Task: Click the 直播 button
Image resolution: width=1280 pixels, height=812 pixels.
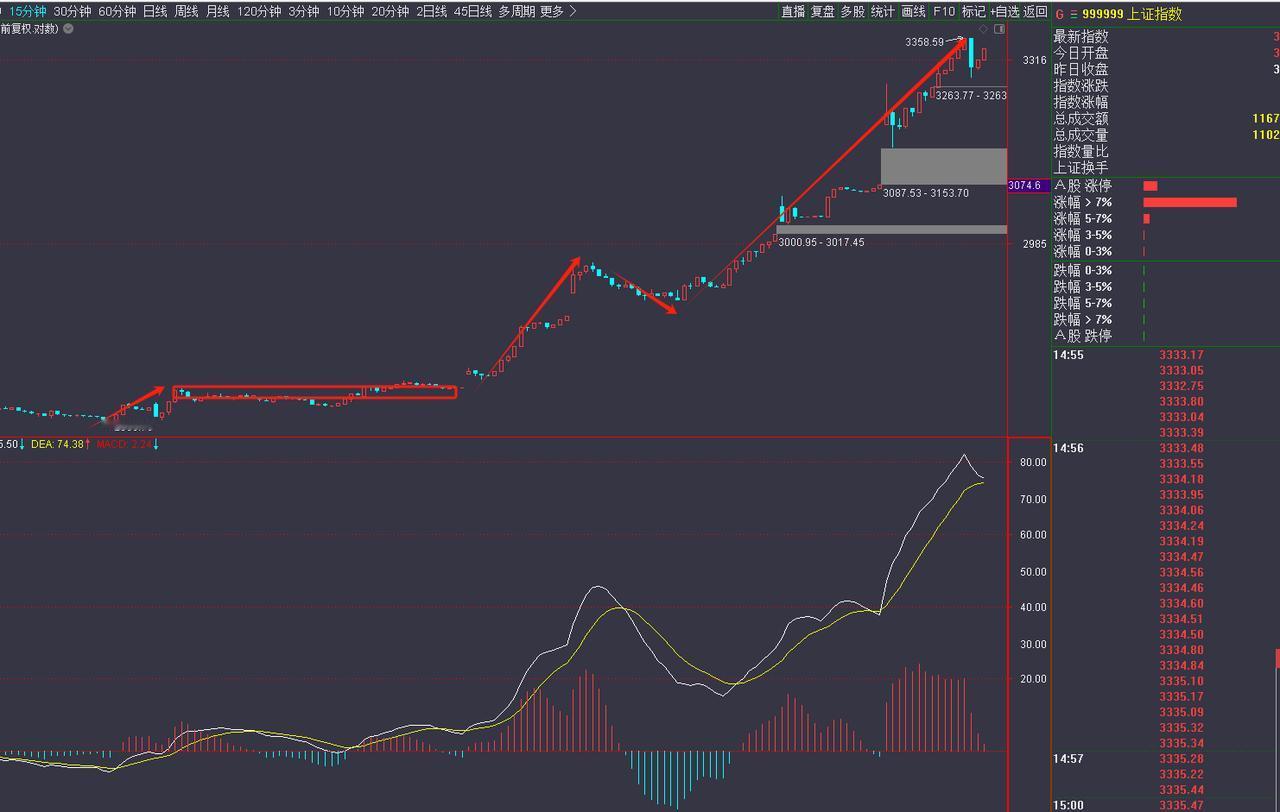Action: click(793, 12)
